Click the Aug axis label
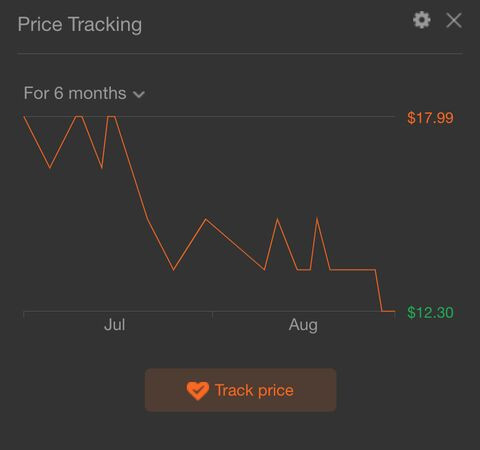Image resolution: width=480 pixels, height=450 pixels. 303,325
